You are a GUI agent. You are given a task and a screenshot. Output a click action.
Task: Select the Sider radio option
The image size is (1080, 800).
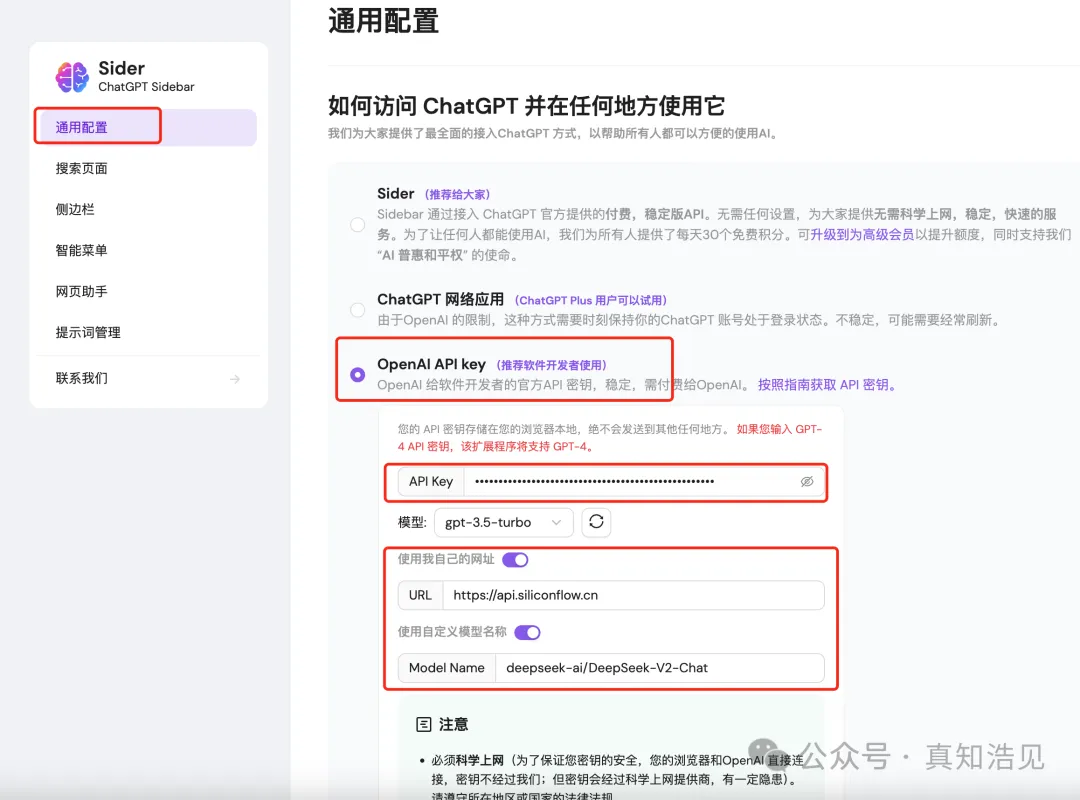[357, 225]
